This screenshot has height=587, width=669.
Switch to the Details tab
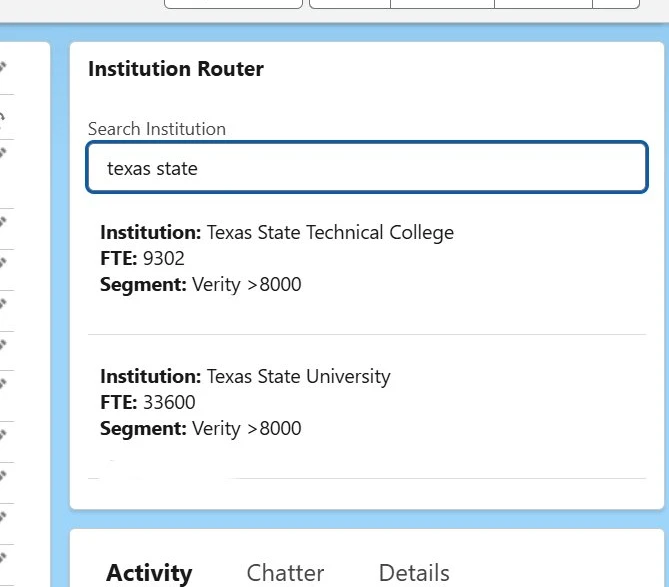point(414,572)
